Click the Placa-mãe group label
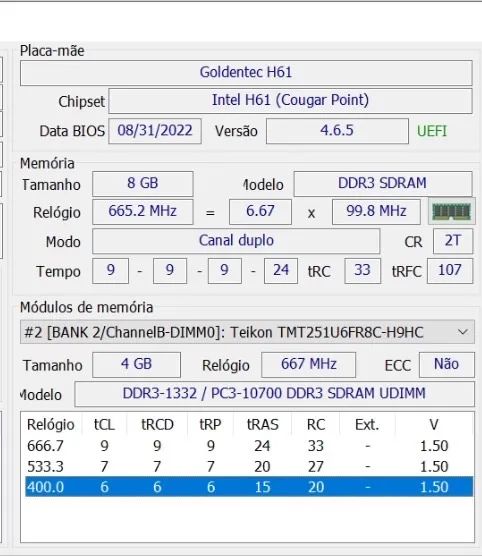The image size is (482, 556). (x=52, y=51)
